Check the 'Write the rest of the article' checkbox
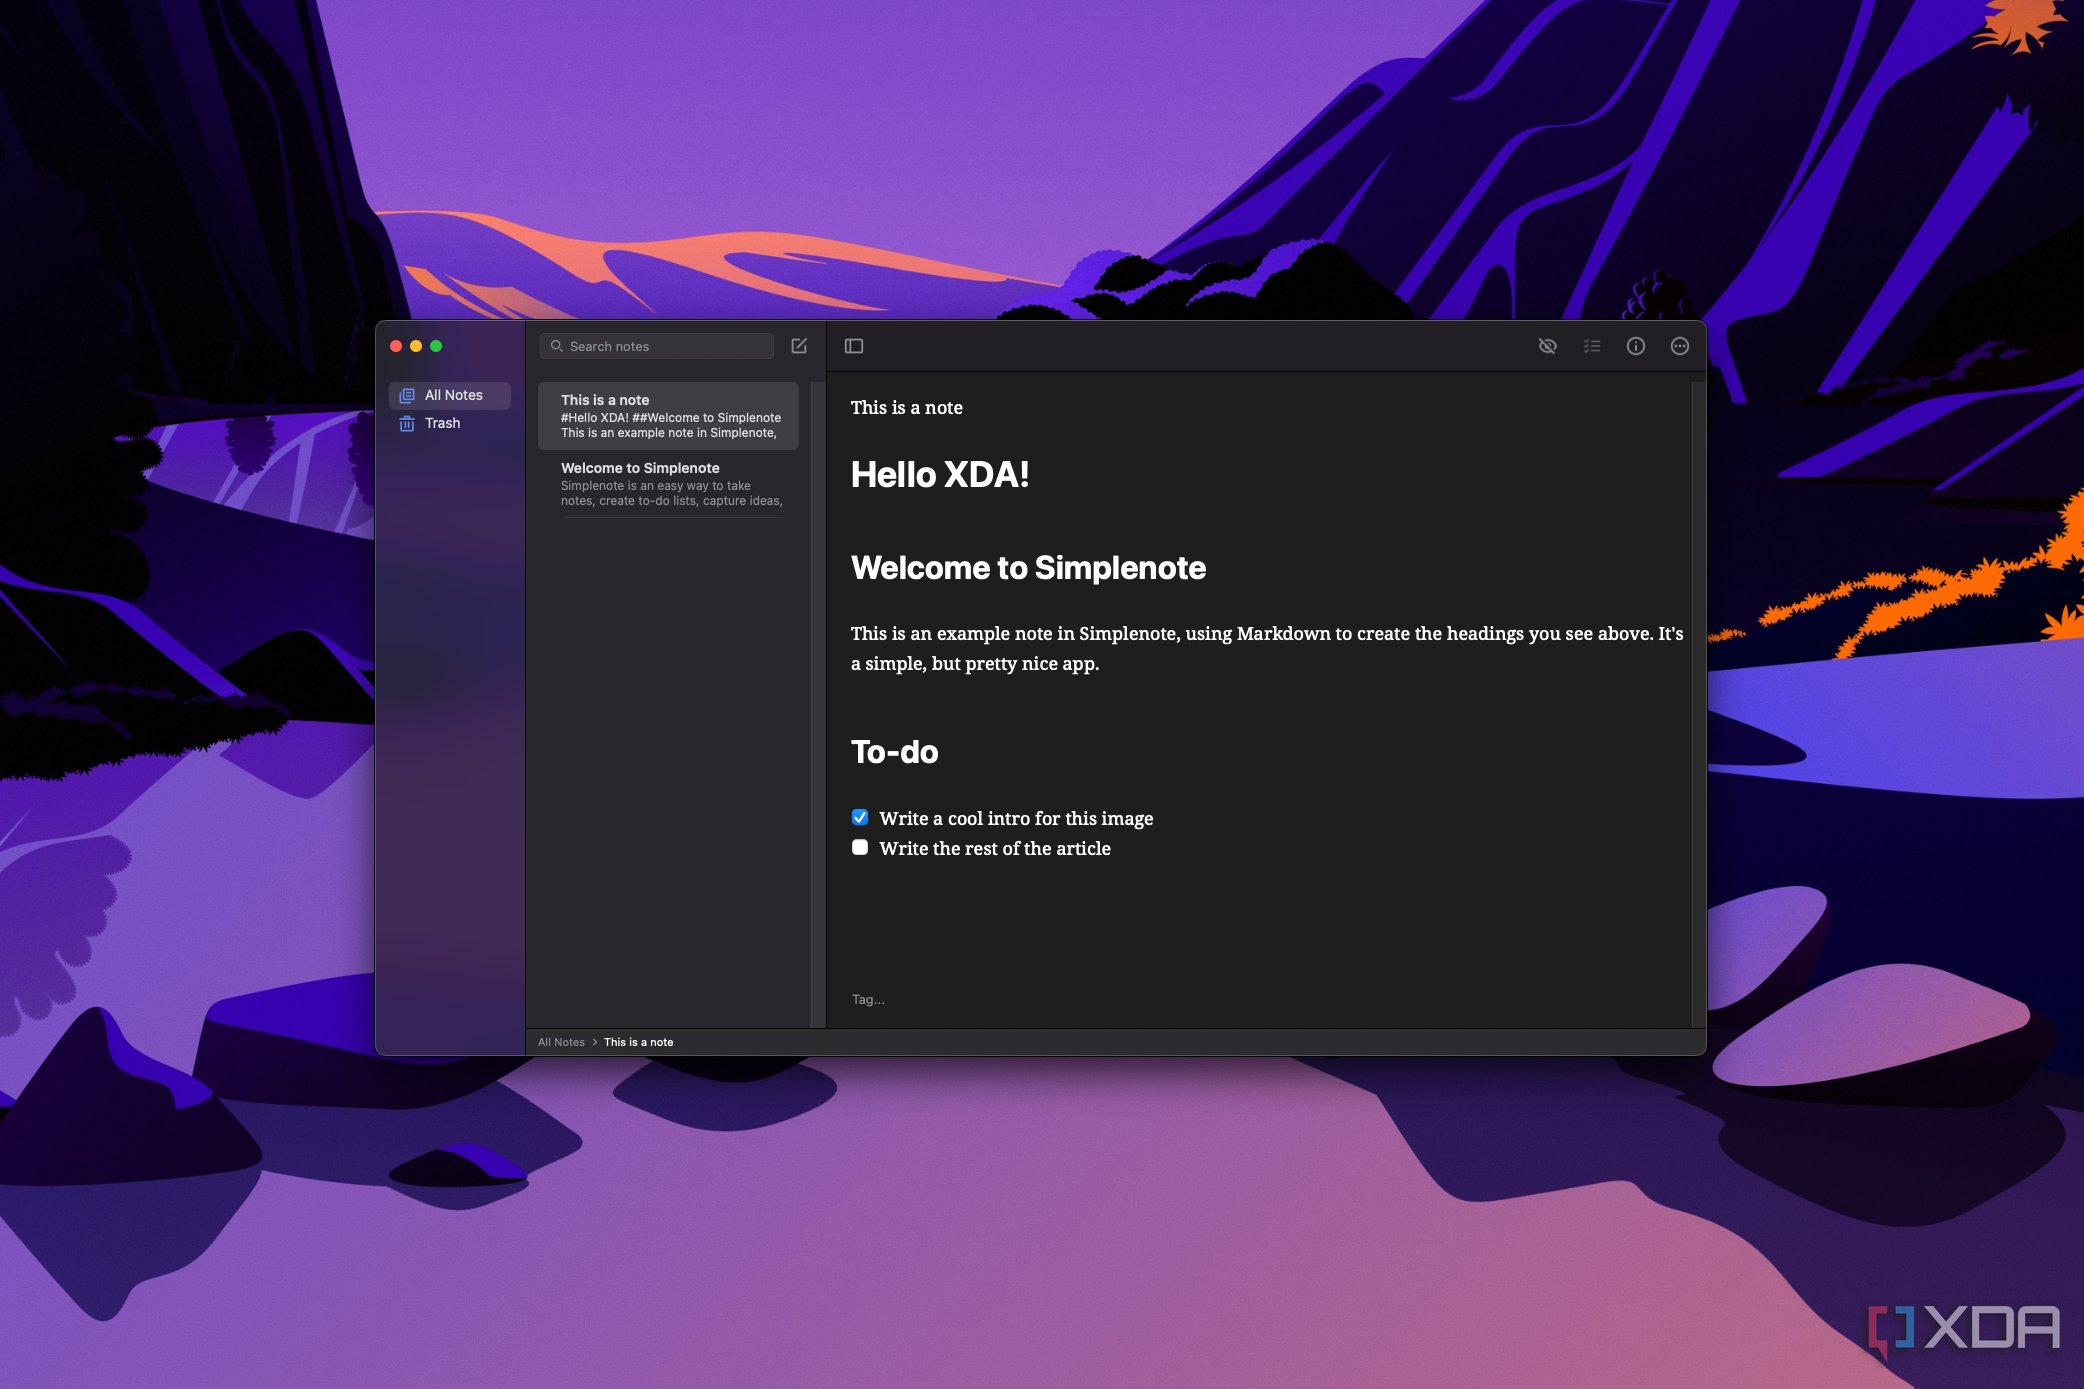2084x1389 pixels. pyautogui.click(x=860, y=846)
